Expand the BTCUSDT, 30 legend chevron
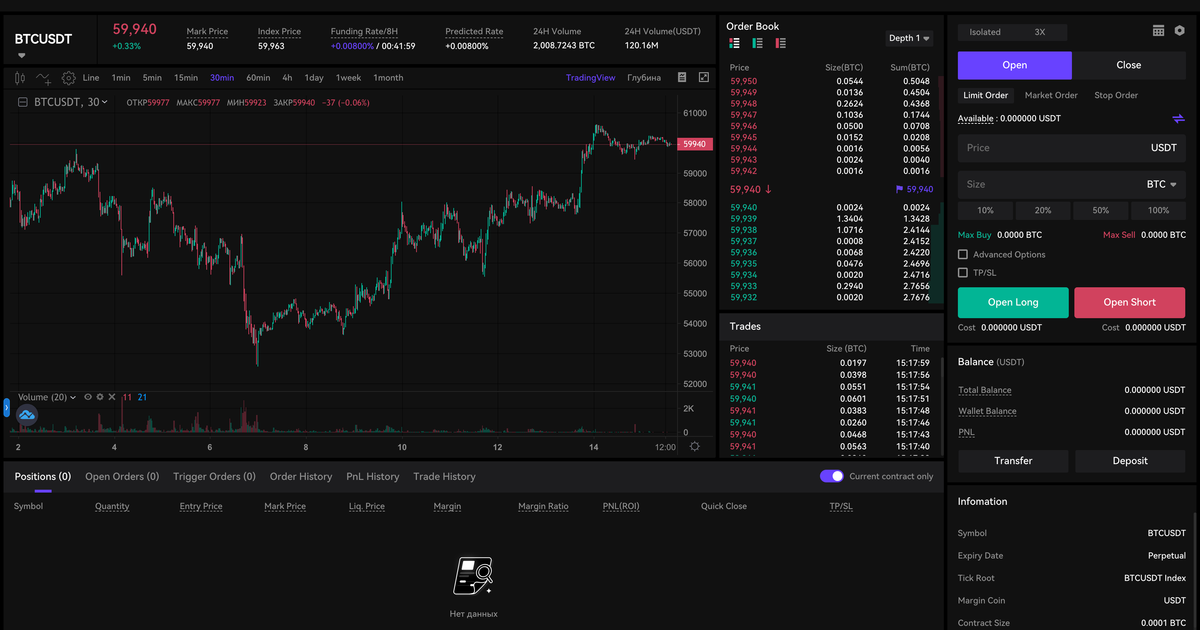This screenshot has height=630, width=1200. coord(105,102)
